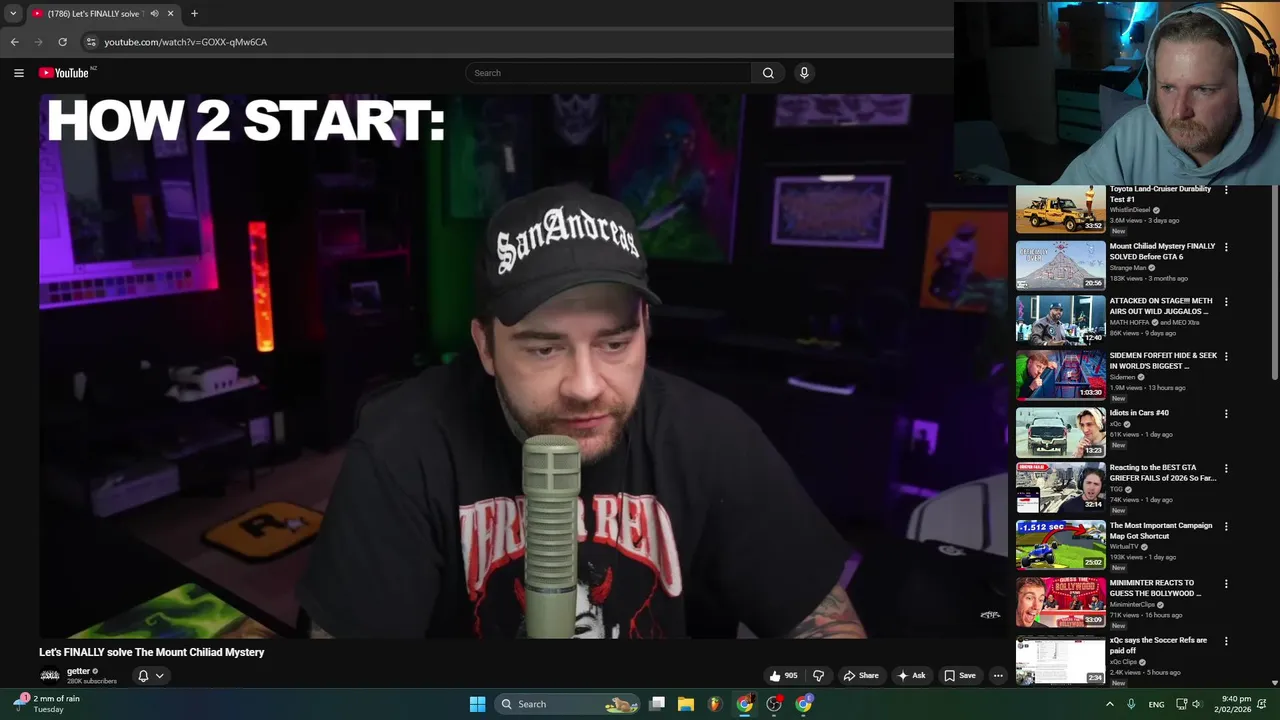Like the video with 905 likes

(783, 676)
